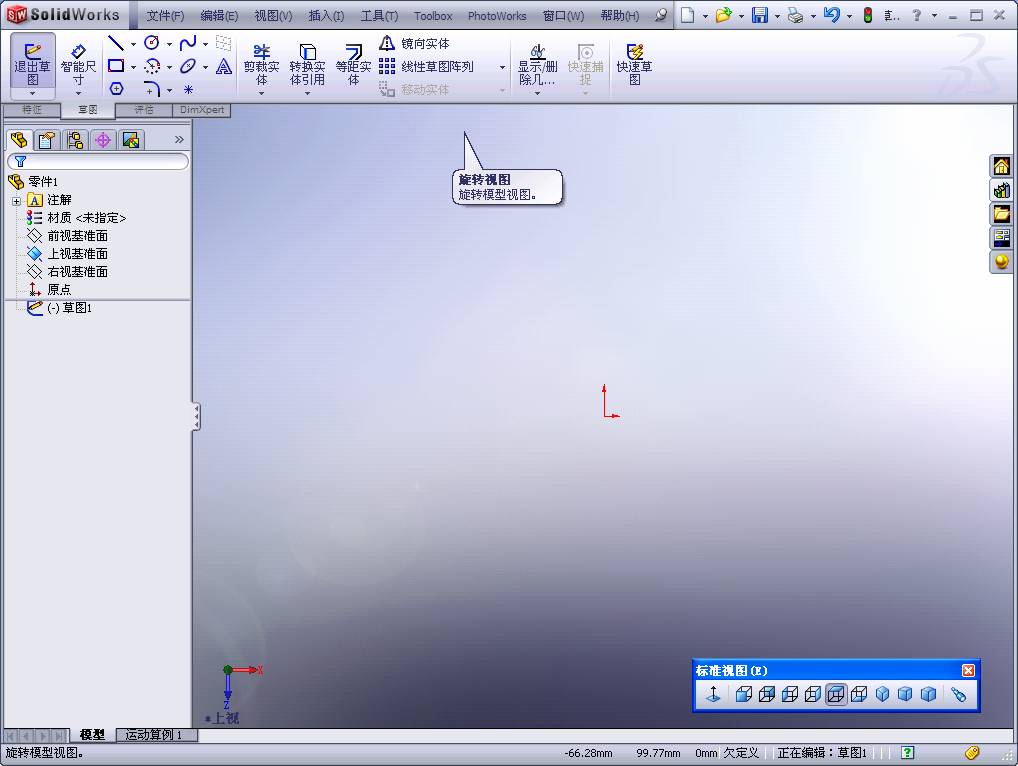Viewport: 1018px width, 766px height.
Task: Open the Trim Entities dropdown arrow
Action: [262, 93]
